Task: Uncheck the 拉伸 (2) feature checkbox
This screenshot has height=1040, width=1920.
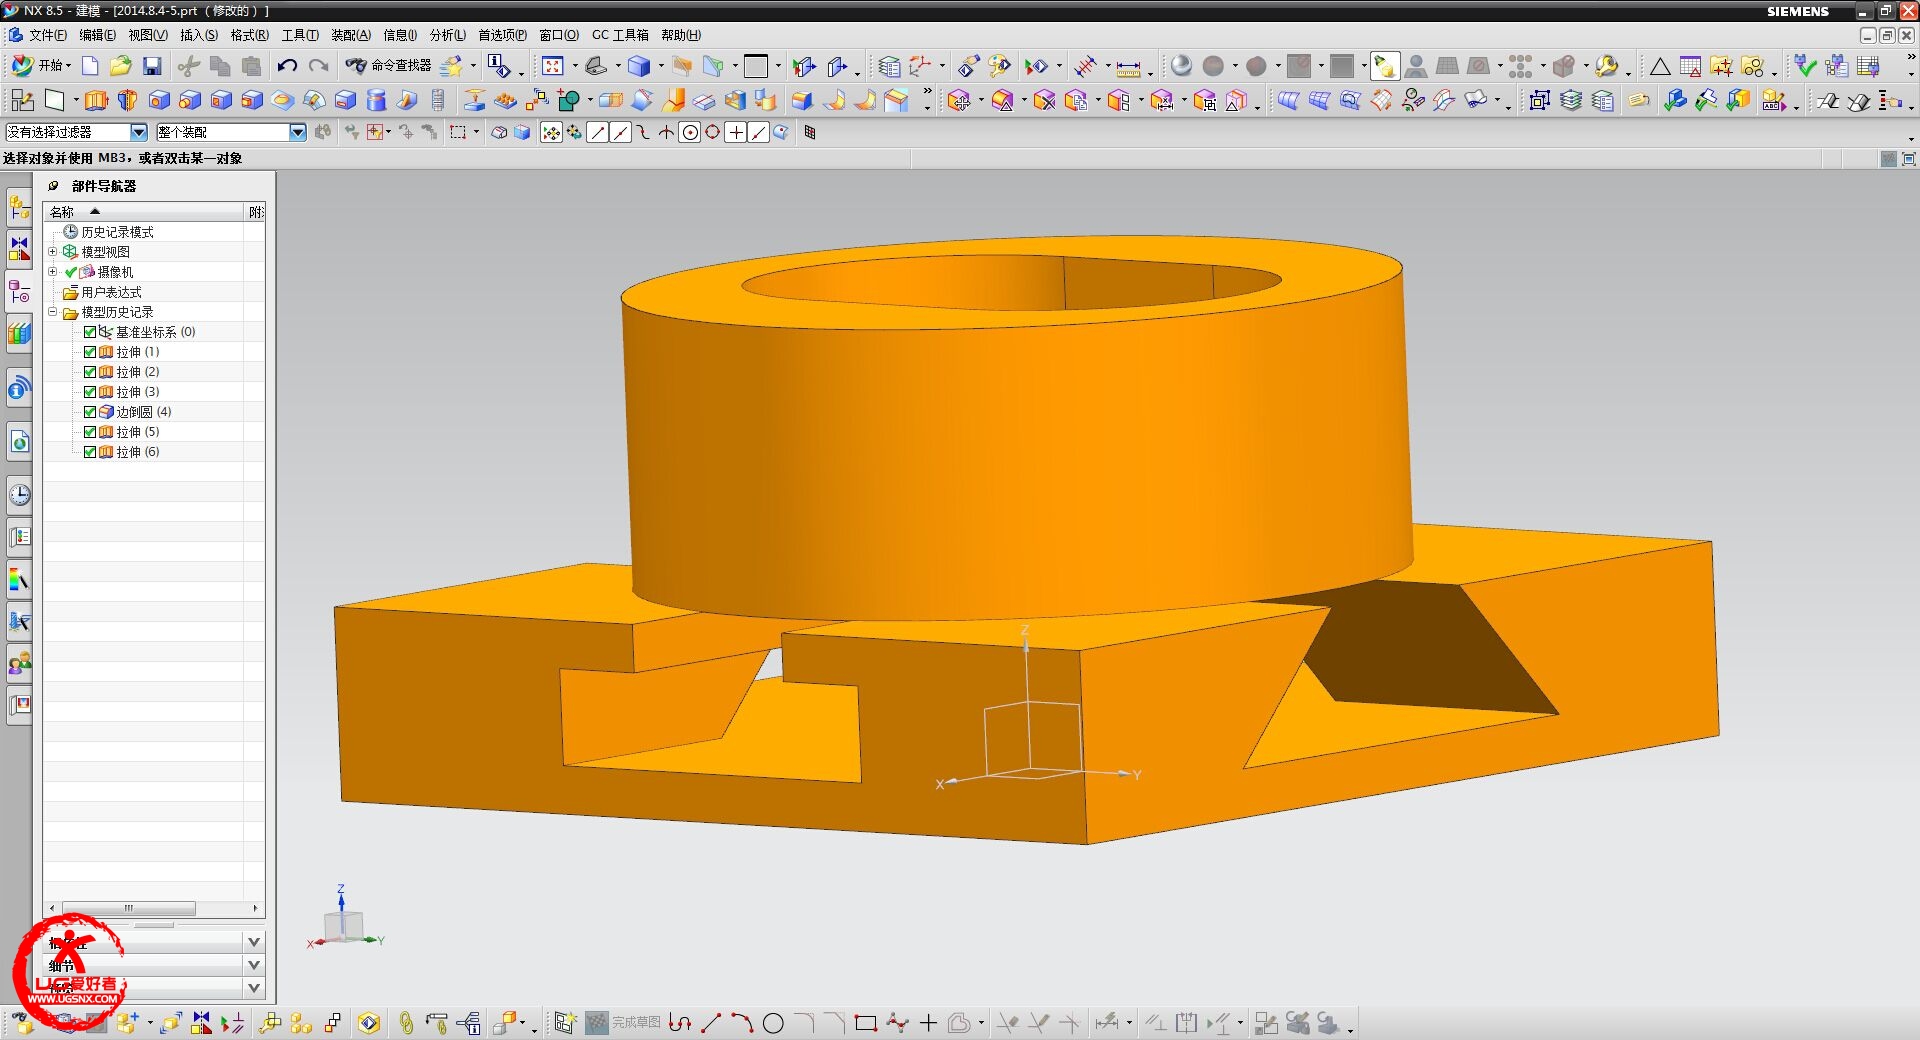Action: point(90,372)
